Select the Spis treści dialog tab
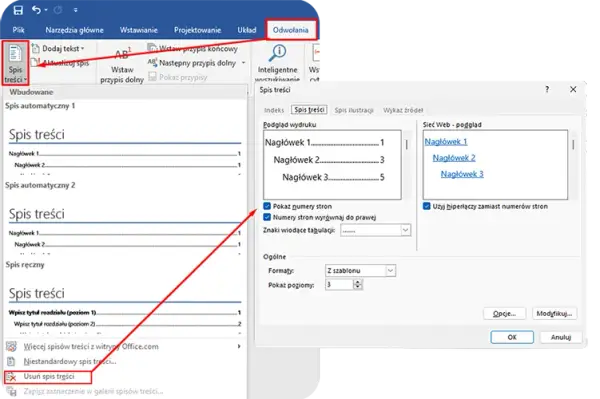This screenshot has width=600, height=399. click(x=309, y=110)
